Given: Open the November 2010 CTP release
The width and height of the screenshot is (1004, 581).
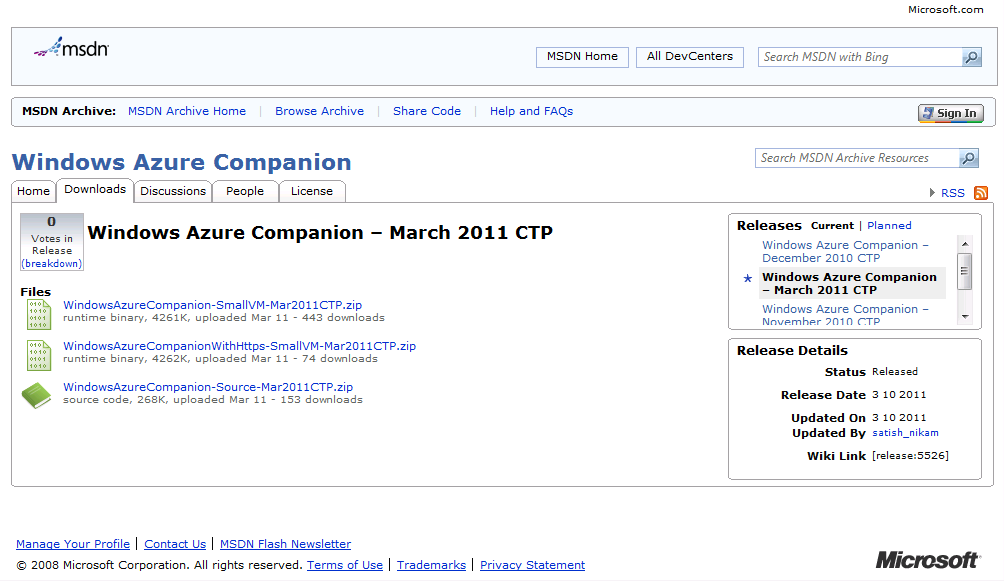Looking at the screenshot, I should pos(845,315).
